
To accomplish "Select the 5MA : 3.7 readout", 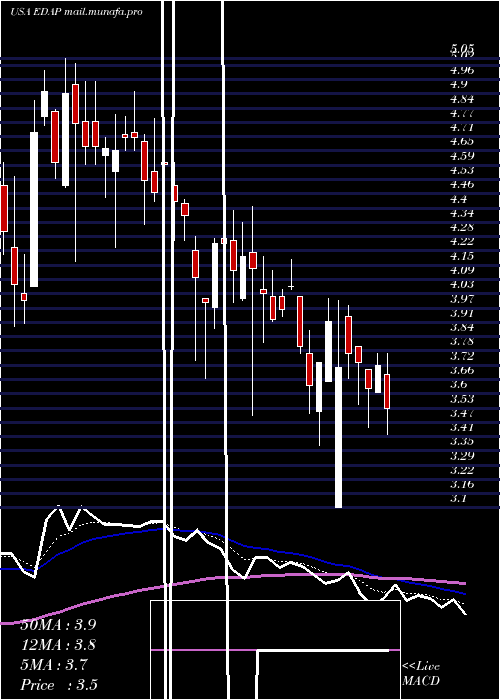I will tap(54, 665).
